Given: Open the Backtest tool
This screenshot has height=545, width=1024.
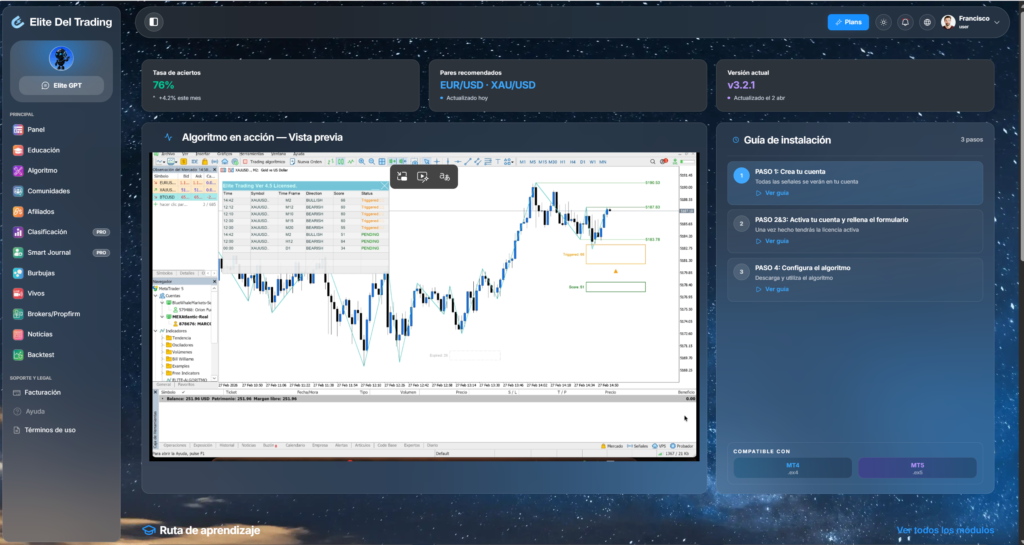Looking at the screenshot, I should [60, 354].
